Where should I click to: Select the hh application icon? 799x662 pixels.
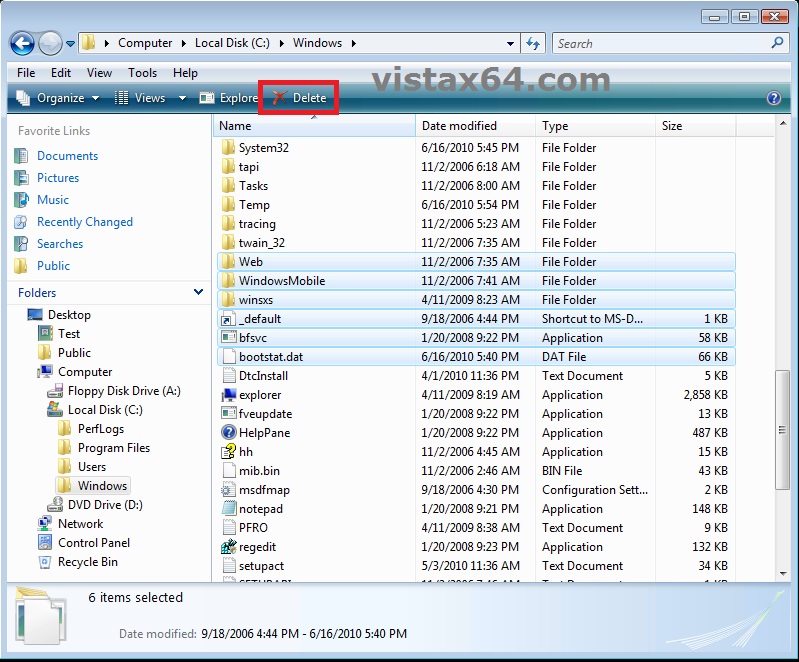point(228,452)
